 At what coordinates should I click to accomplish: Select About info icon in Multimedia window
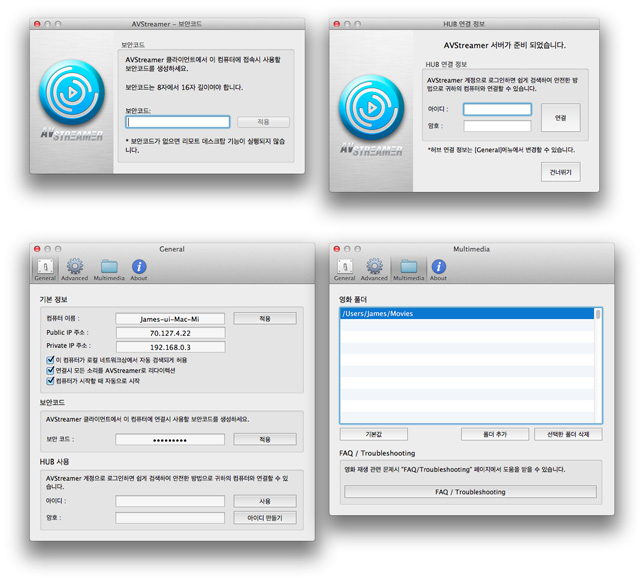coord(438,269)
